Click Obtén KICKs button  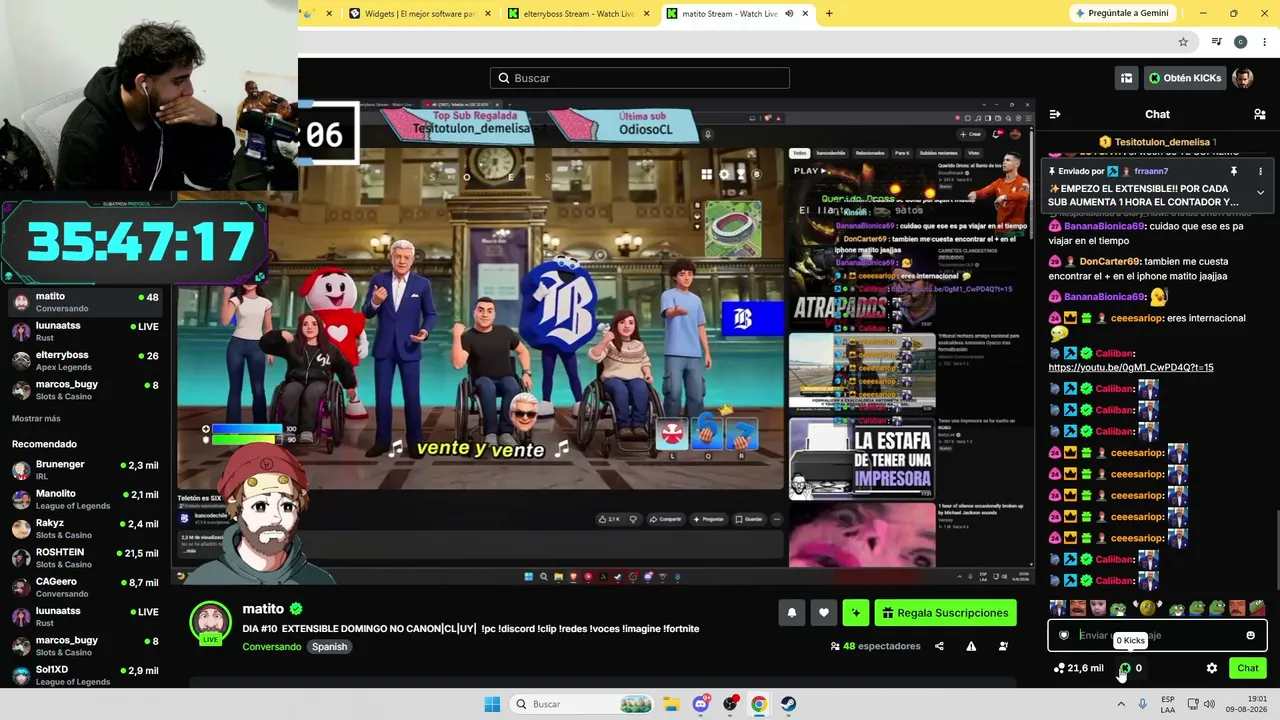tap(1185, 78)
